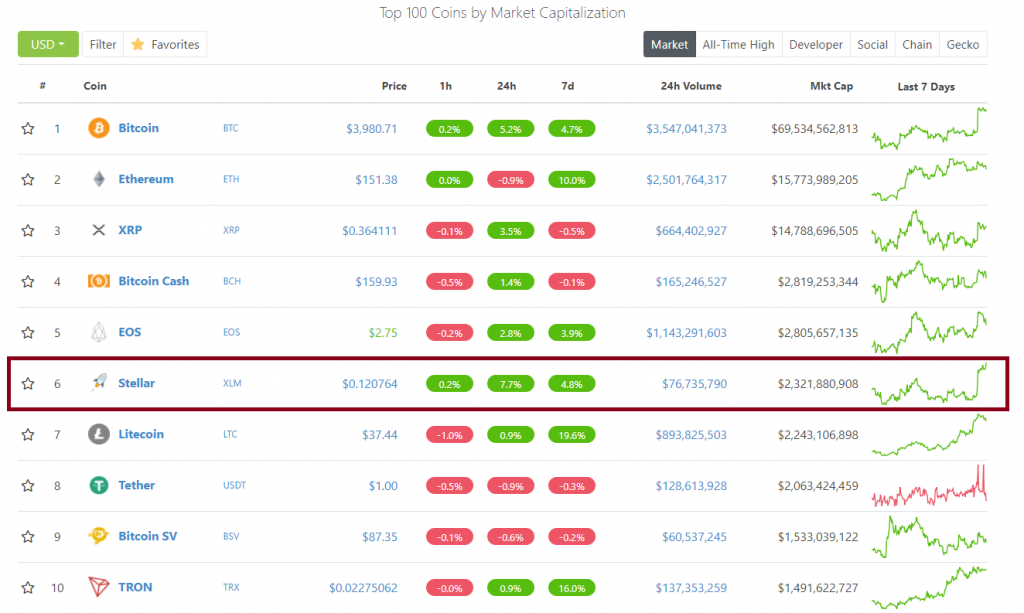1024x613 pixels.
Task: Click the Filter button
Action: [103, 44]
